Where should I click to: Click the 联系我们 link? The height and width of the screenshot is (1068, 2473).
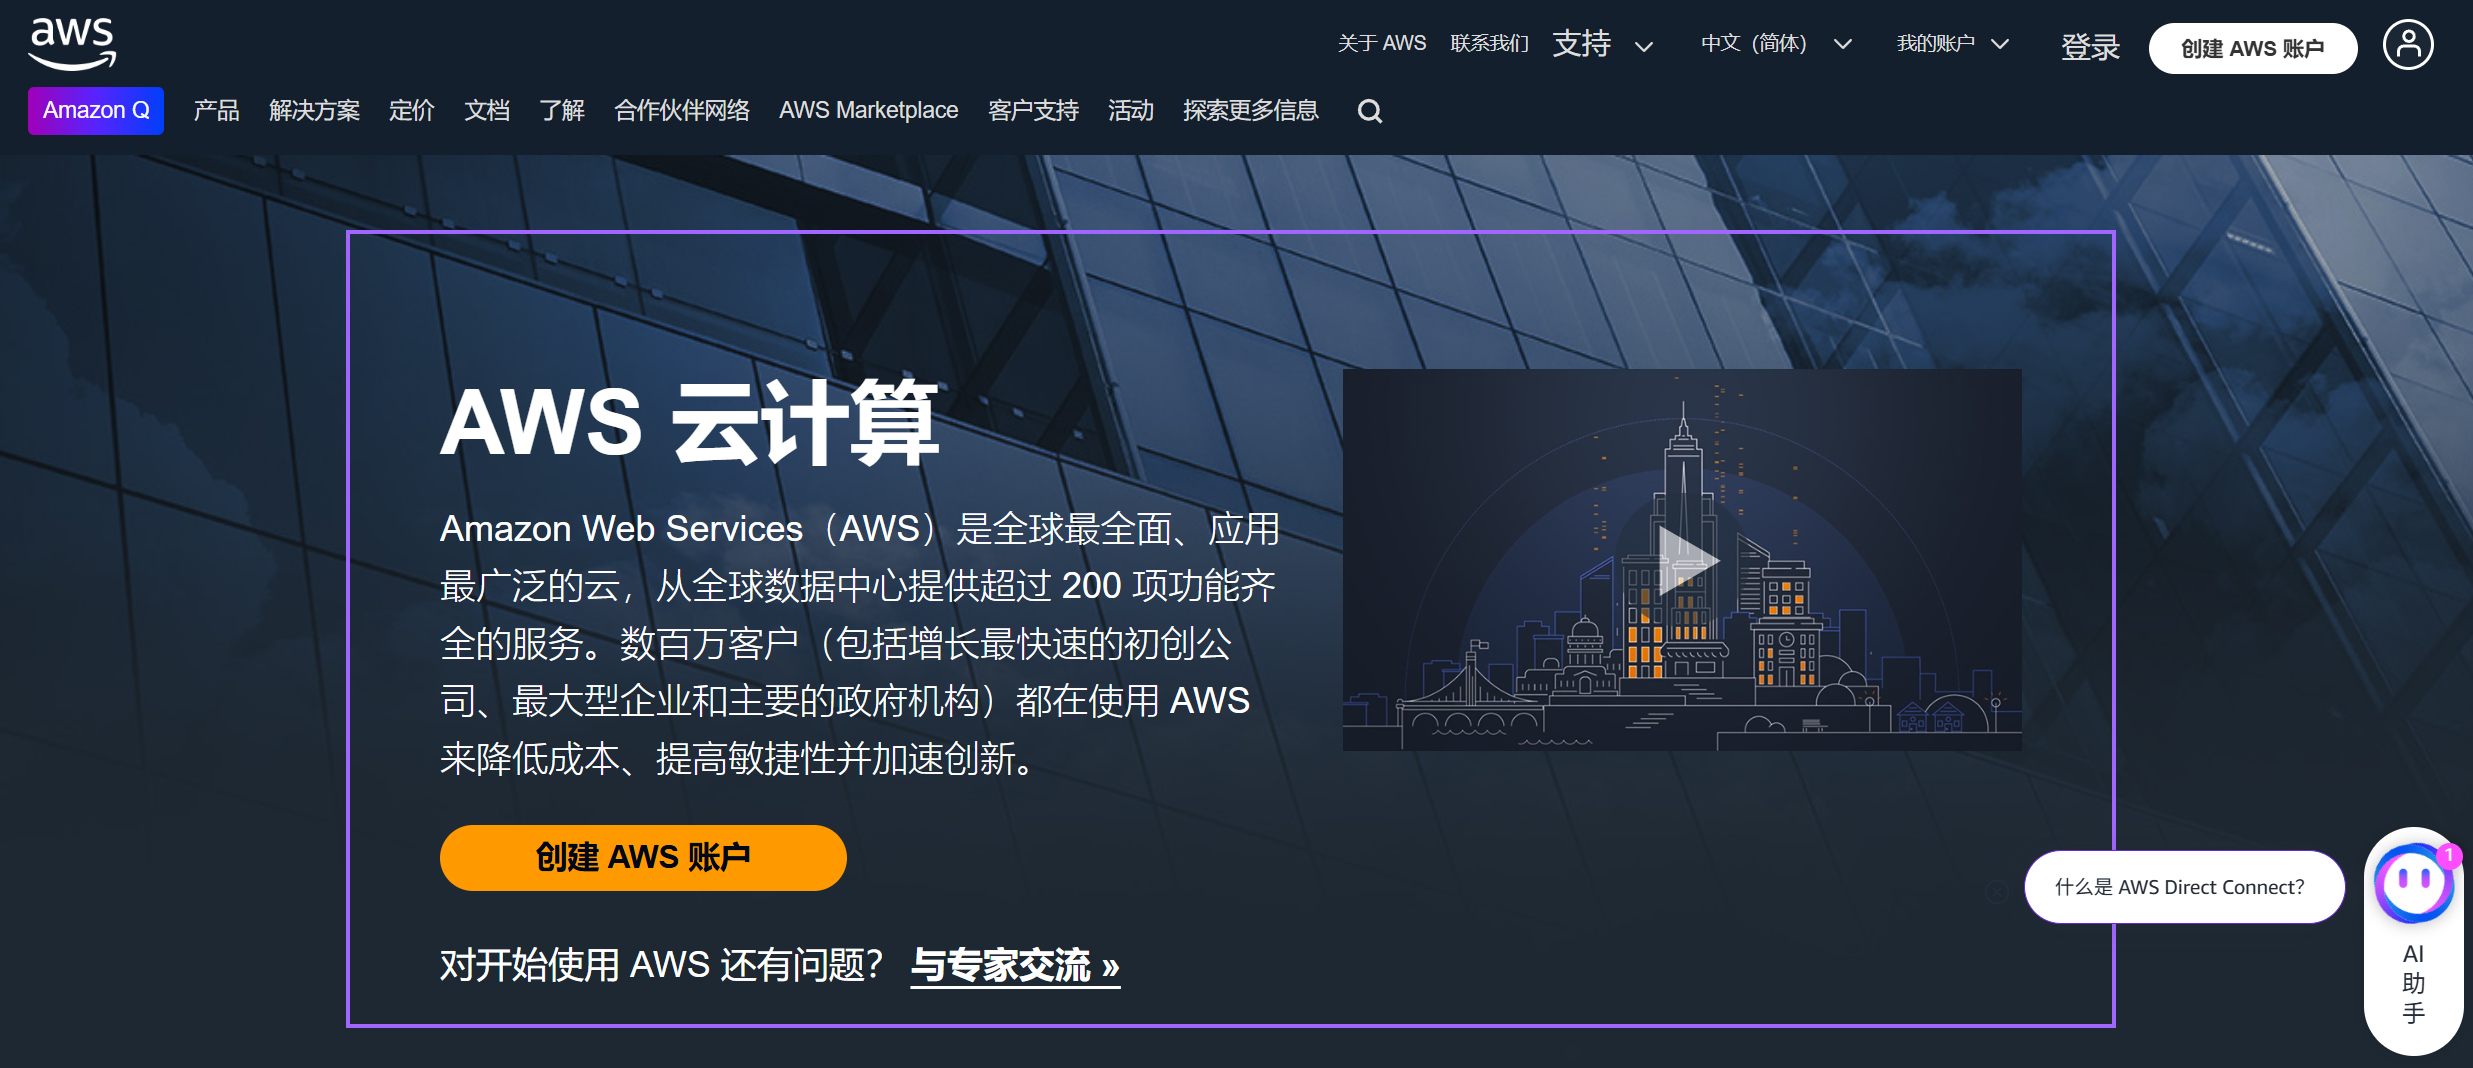1489,44
